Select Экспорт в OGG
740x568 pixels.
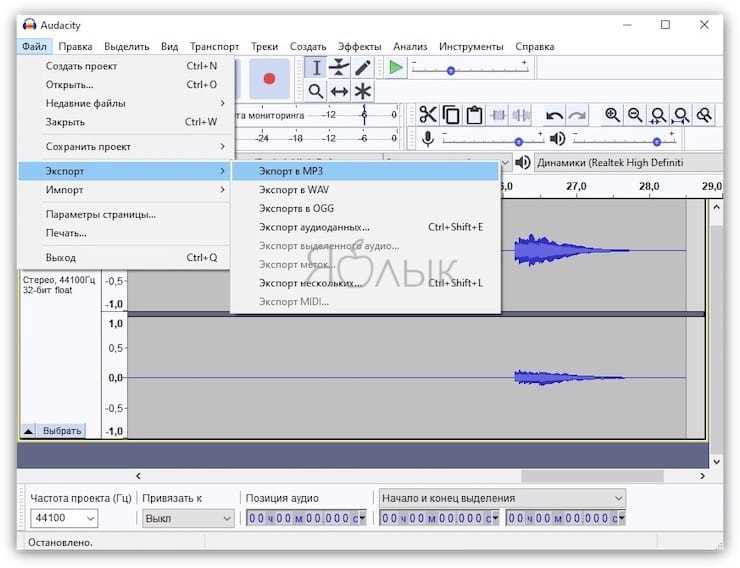[366, 209]
